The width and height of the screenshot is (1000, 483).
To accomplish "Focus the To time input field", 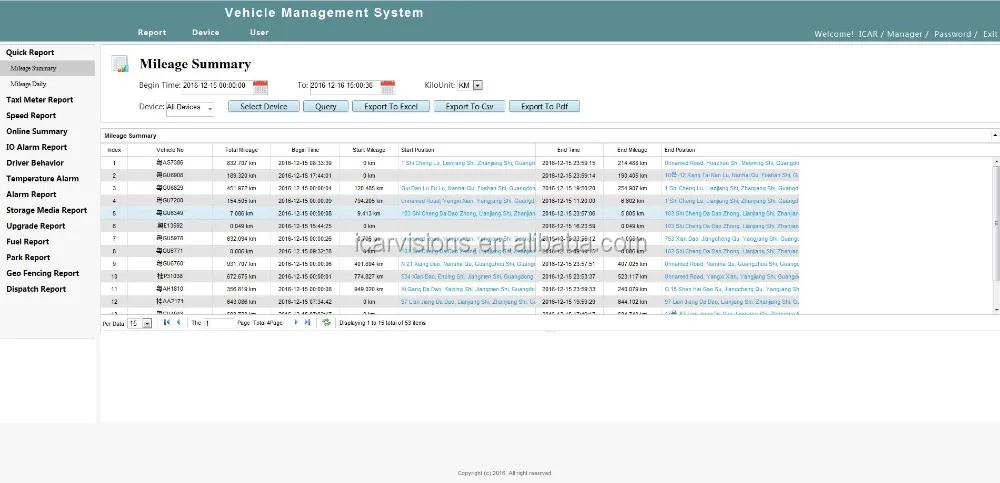I will pyautogui.click(x=345, y=85).
